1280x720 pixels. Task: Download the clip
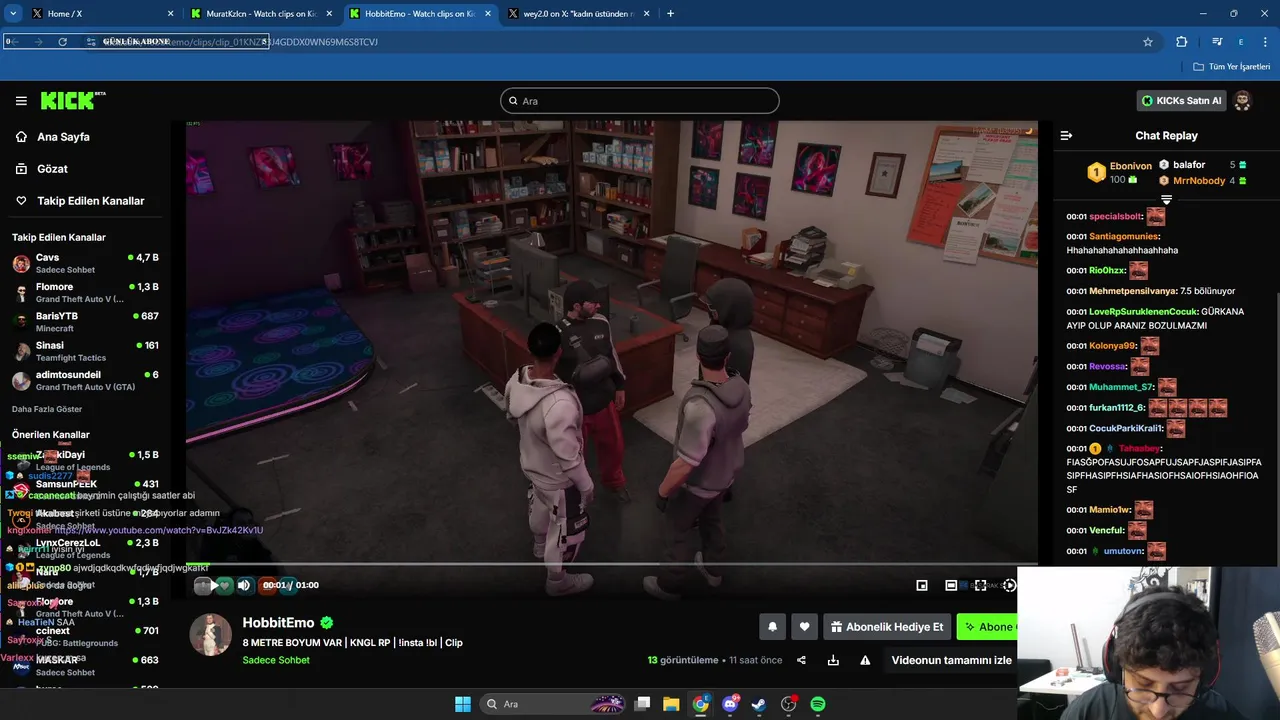click(833, 660)
